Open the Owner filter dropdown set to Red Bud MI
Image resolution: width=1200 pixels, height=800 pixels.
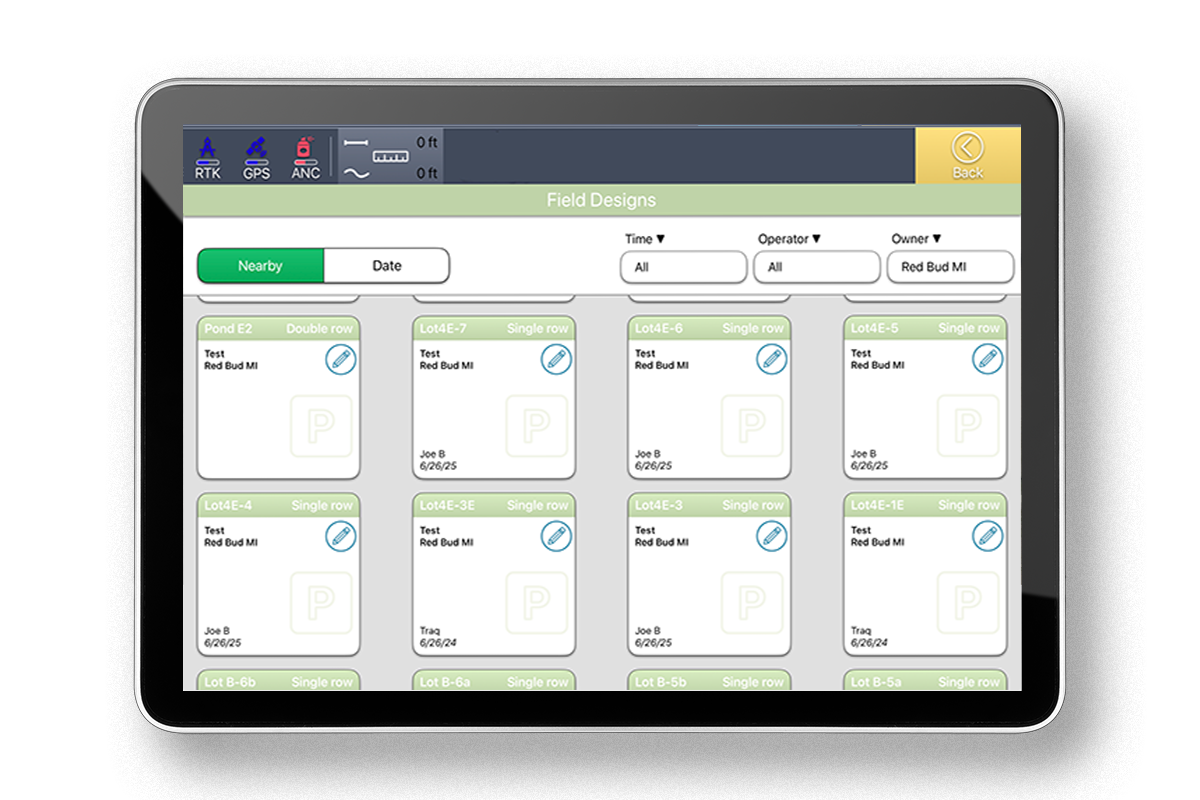[x=951, y=267]
